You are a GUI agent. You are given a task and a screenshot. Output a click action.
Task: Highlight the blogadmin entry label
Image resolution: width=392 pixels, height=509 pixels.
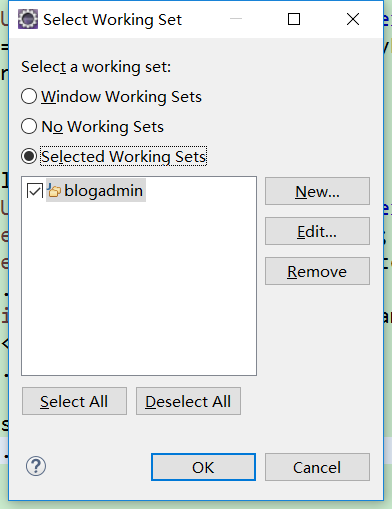pyautogui.click(x=103, y=191)
